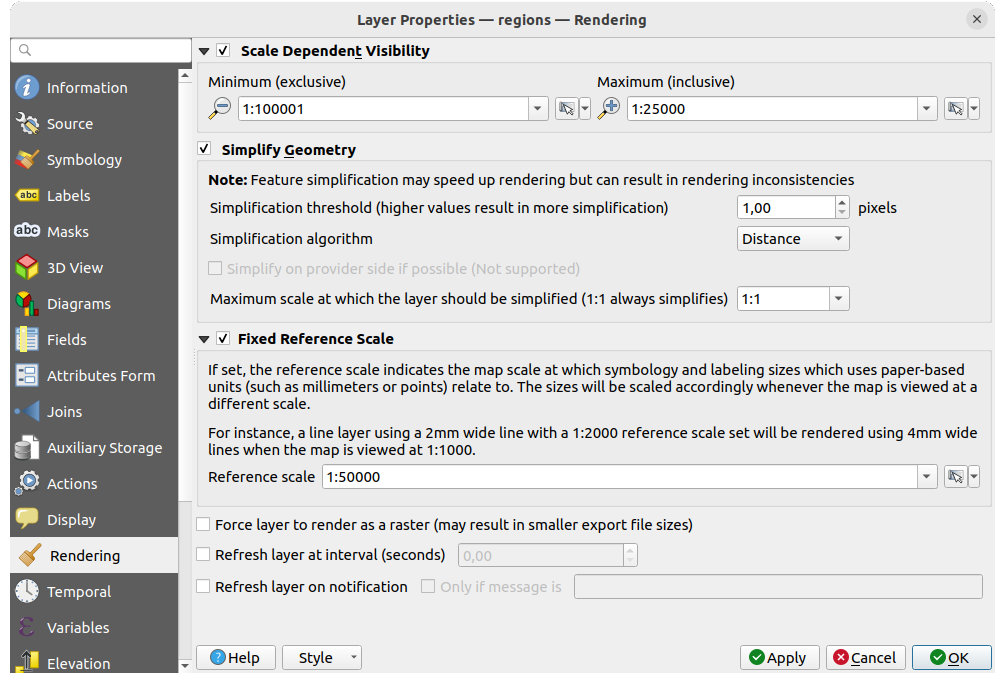The height and width of the screenshot is (683, 1005).
Task: Apply the rendering changes
Action: click(779, 657)
